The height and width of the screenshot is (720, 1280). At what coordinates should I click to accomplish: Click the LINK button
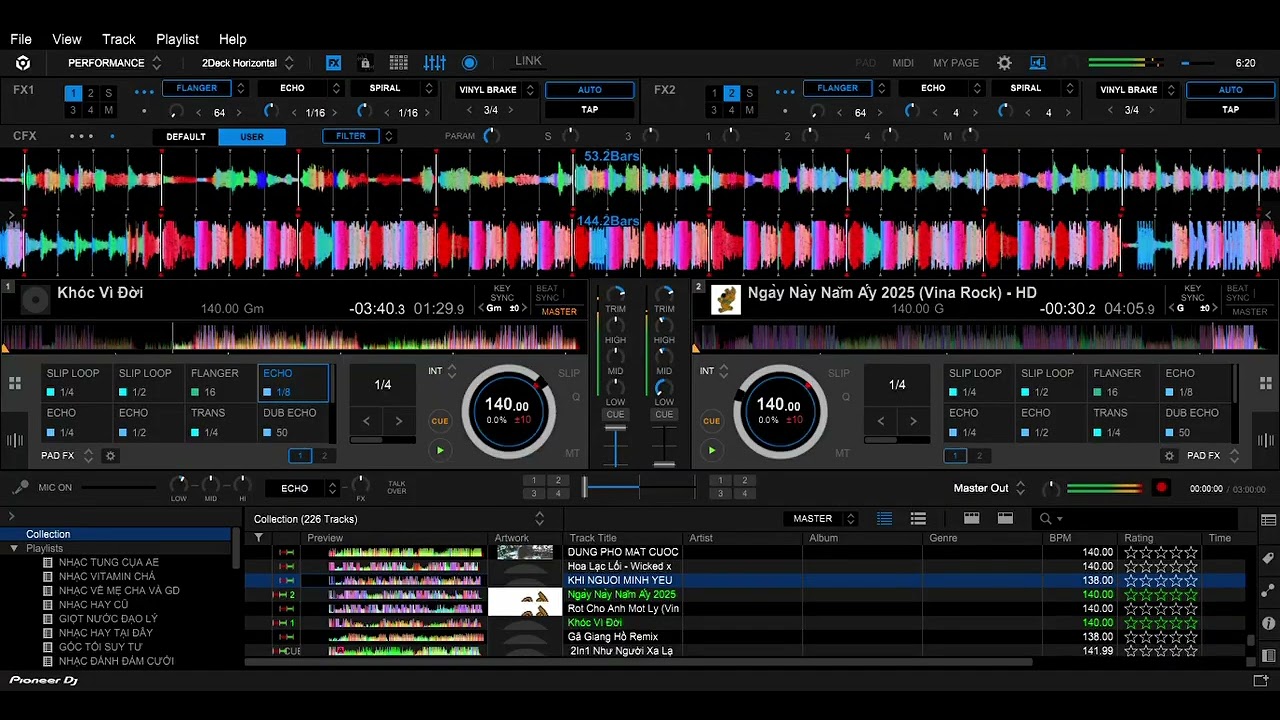pos(528,61)
